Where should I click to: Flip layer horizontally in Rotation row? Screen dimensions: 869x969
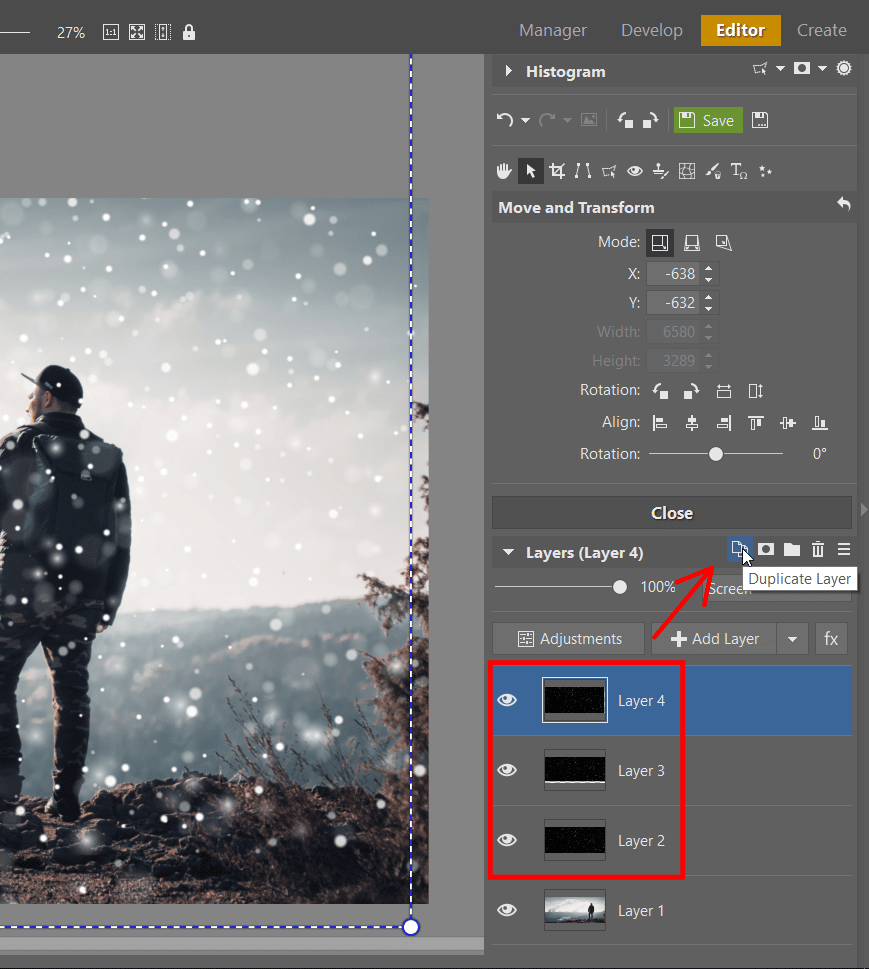[x=724, y=391]
